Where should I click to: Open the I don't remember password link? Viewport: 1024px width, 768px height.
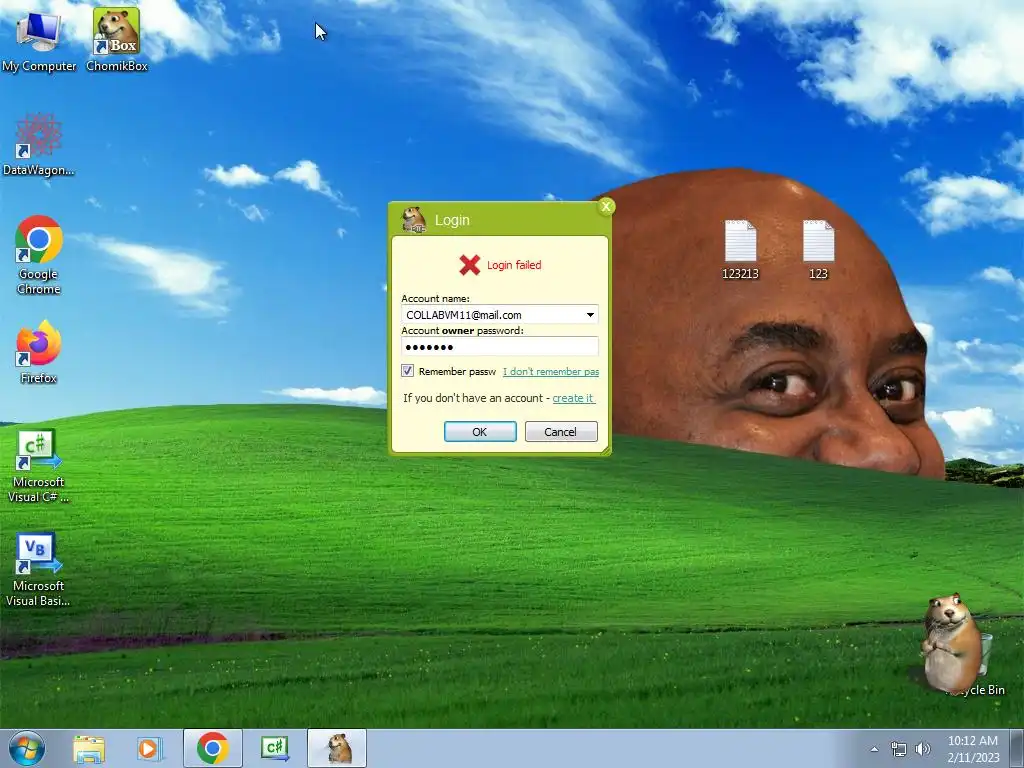click(551, 372)
